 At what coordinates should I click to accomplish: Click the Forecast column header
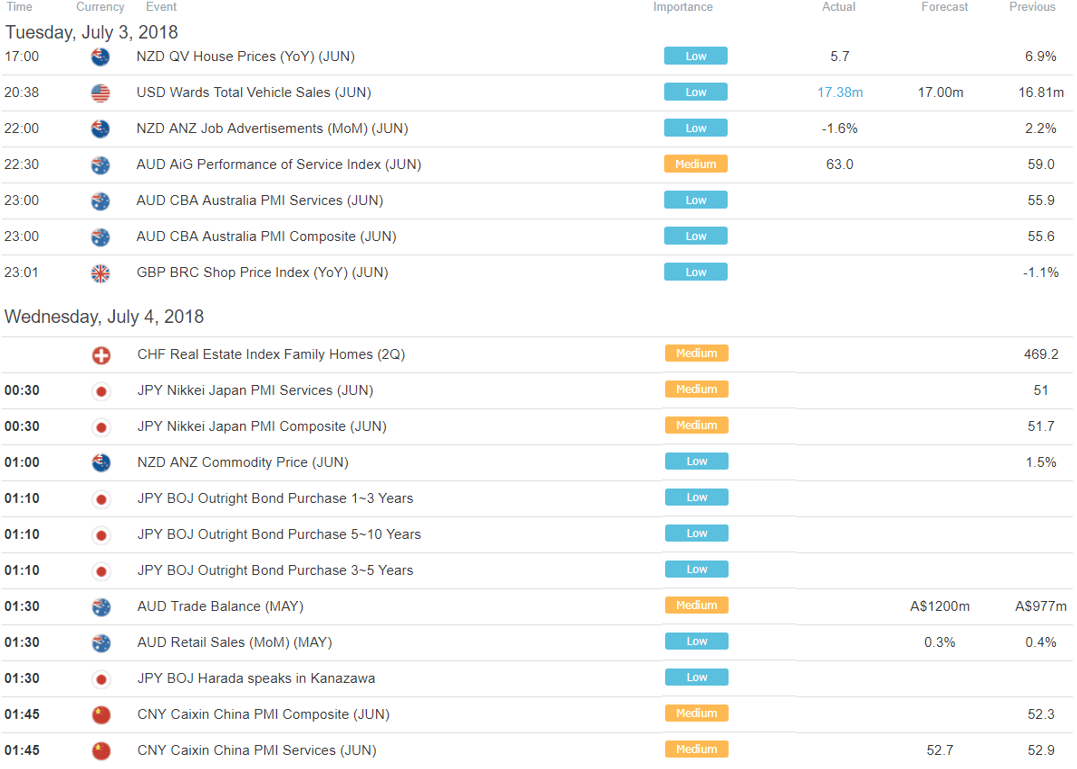[944, 7]
